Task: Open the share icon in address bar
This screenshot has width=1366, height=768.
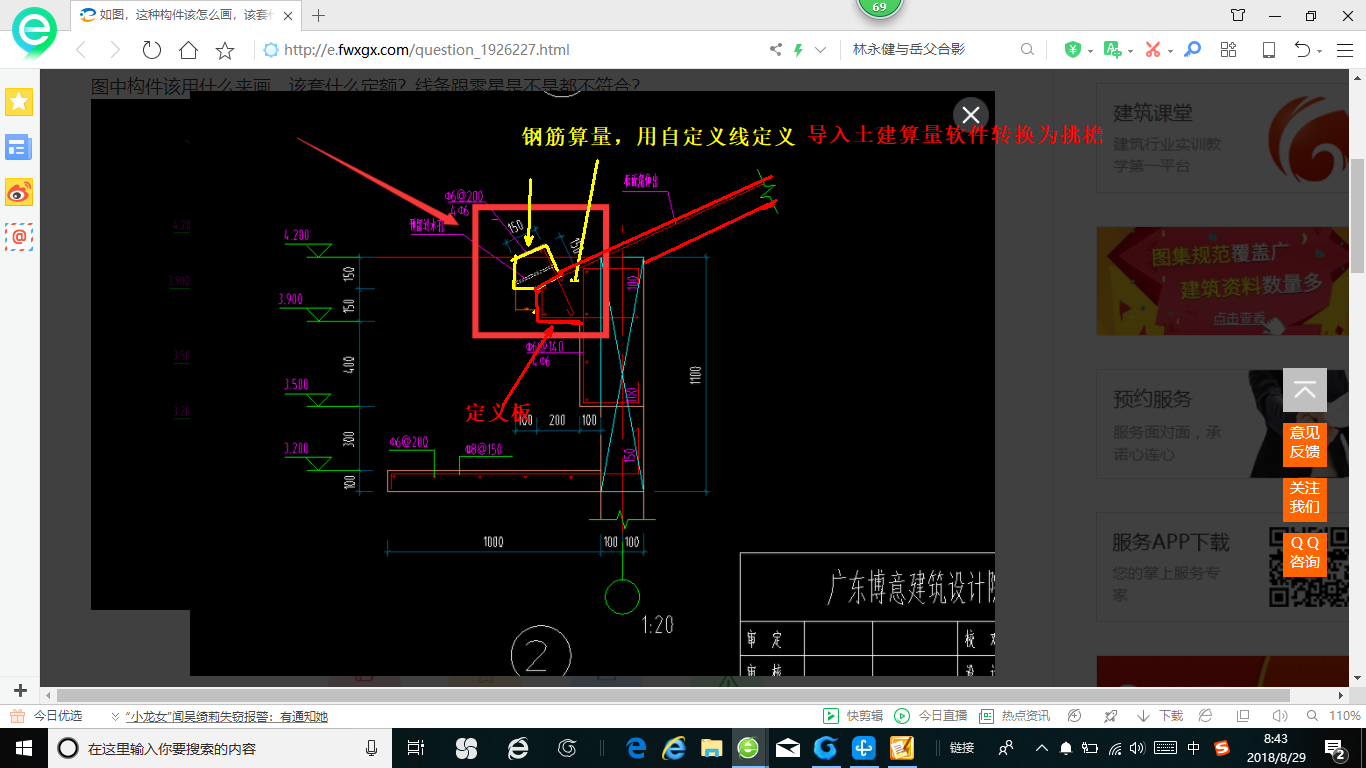Action: pyautogui.click(x=776, y=50)
